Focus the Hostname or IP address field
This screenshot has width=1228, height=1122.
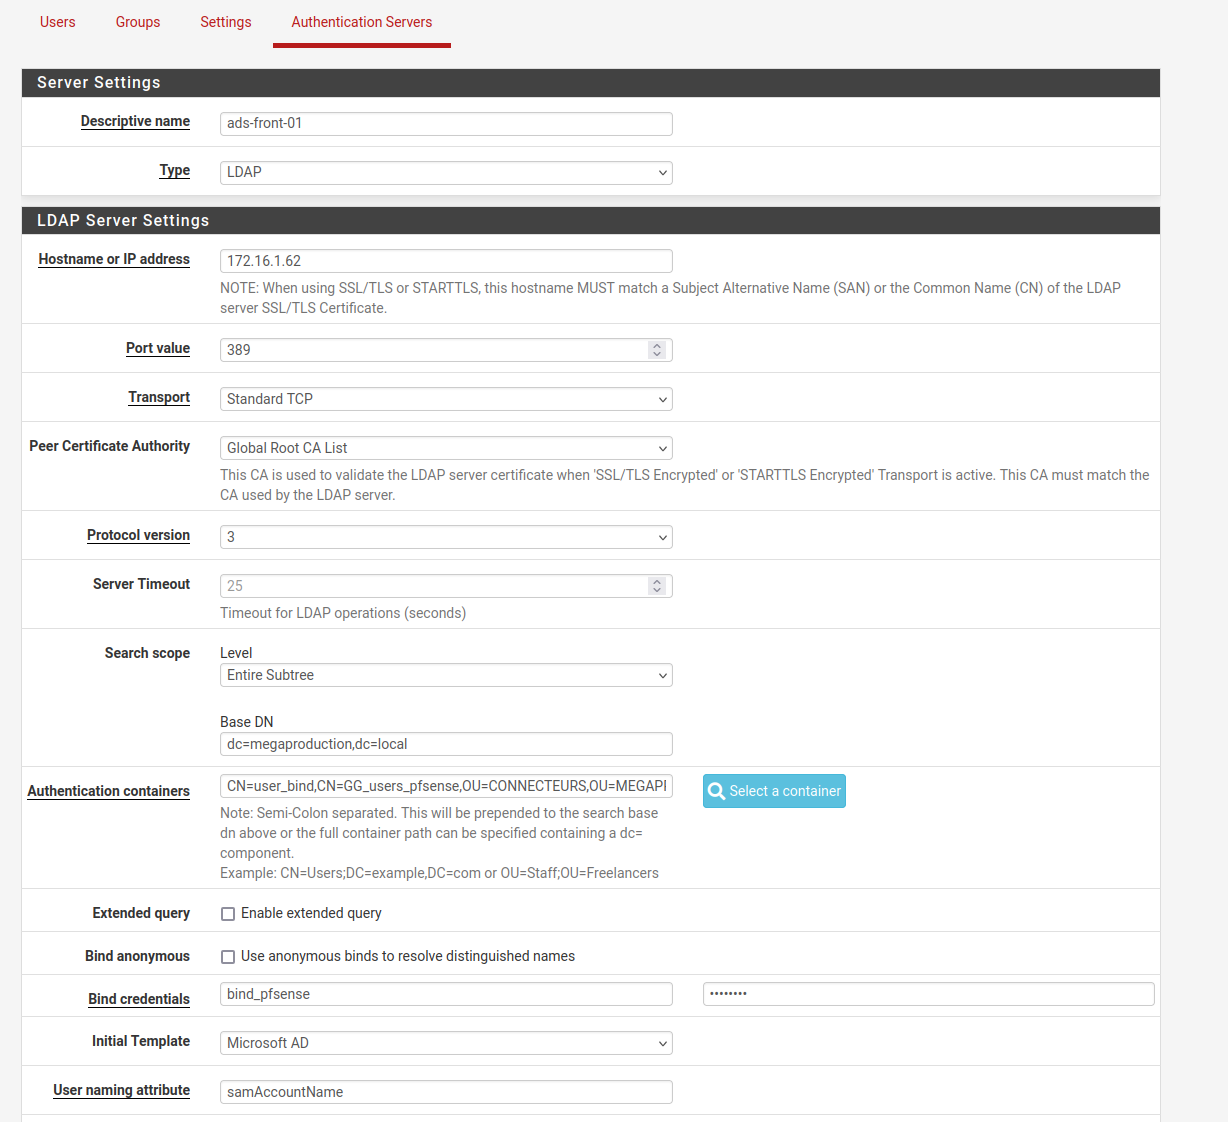pyautogui.click(x=445, y=261)
